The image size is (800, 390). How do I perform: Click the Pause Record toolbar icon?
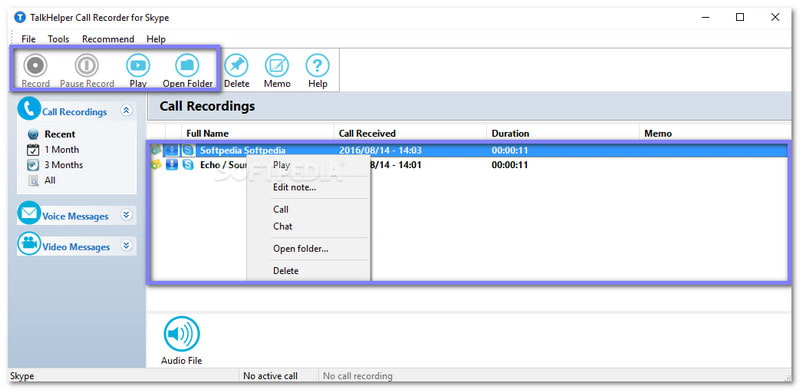pos(87,65)
